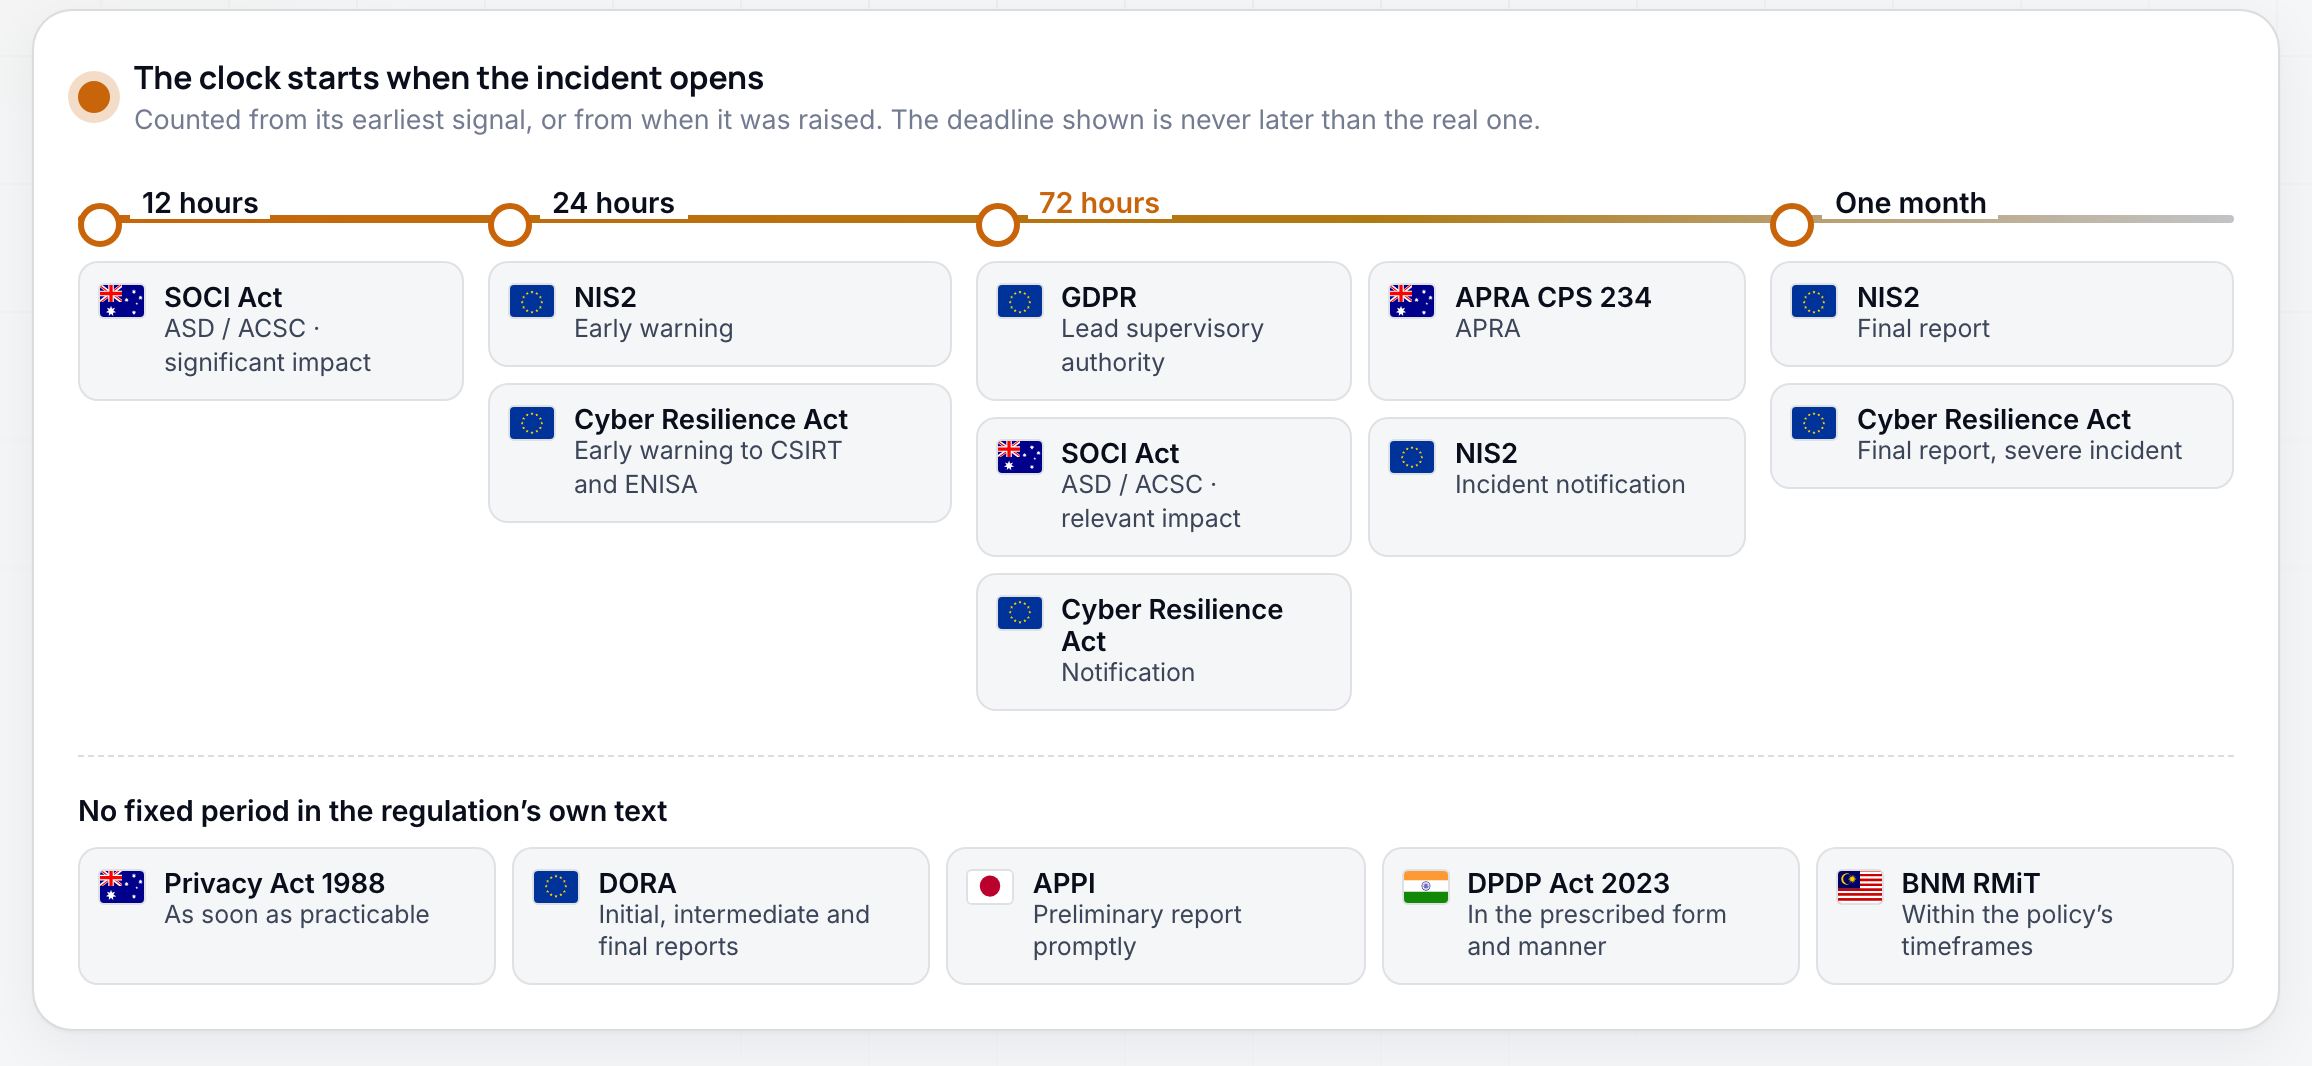Screen dimensions: 2312x1066
Task: Select the One month timeline marker
Action: pos(1792,225)
